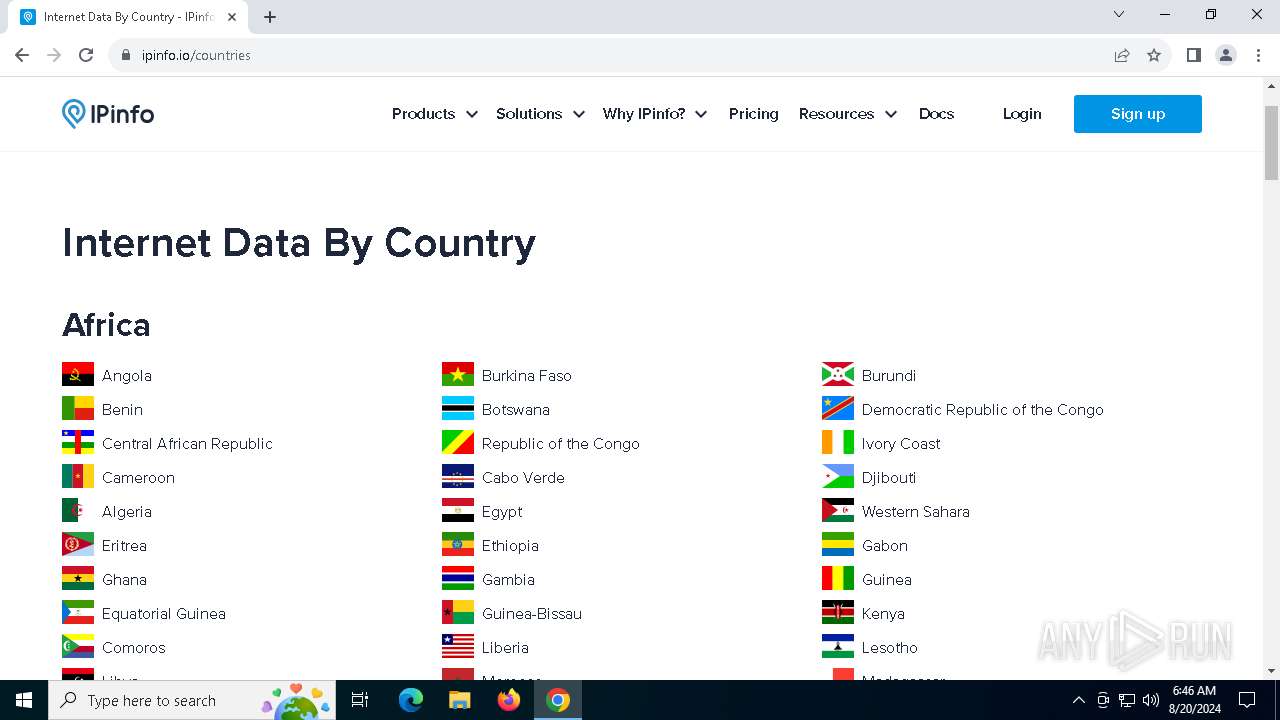
Task: Open the Ethiopia link
Action: (x=510, y=545)
